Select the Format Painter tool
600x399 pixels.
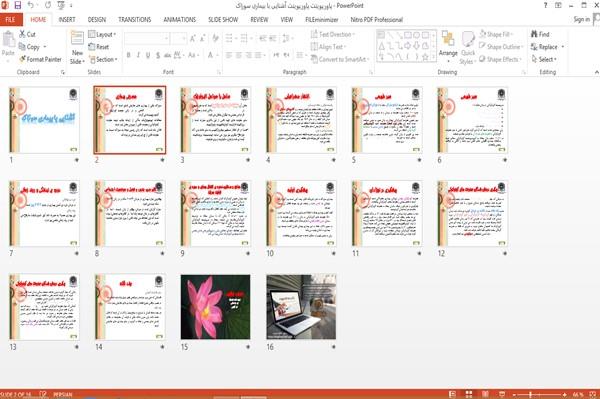point(40,59)
